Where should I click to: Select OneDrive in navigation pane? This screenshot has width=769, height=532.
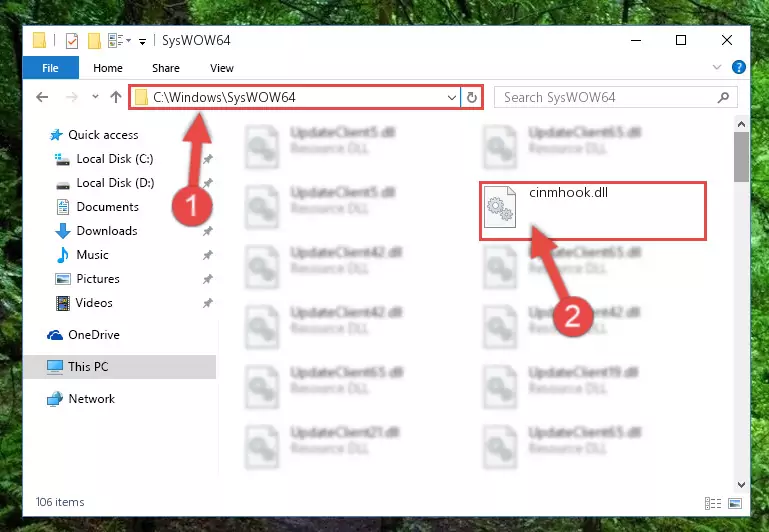point(94,335)
